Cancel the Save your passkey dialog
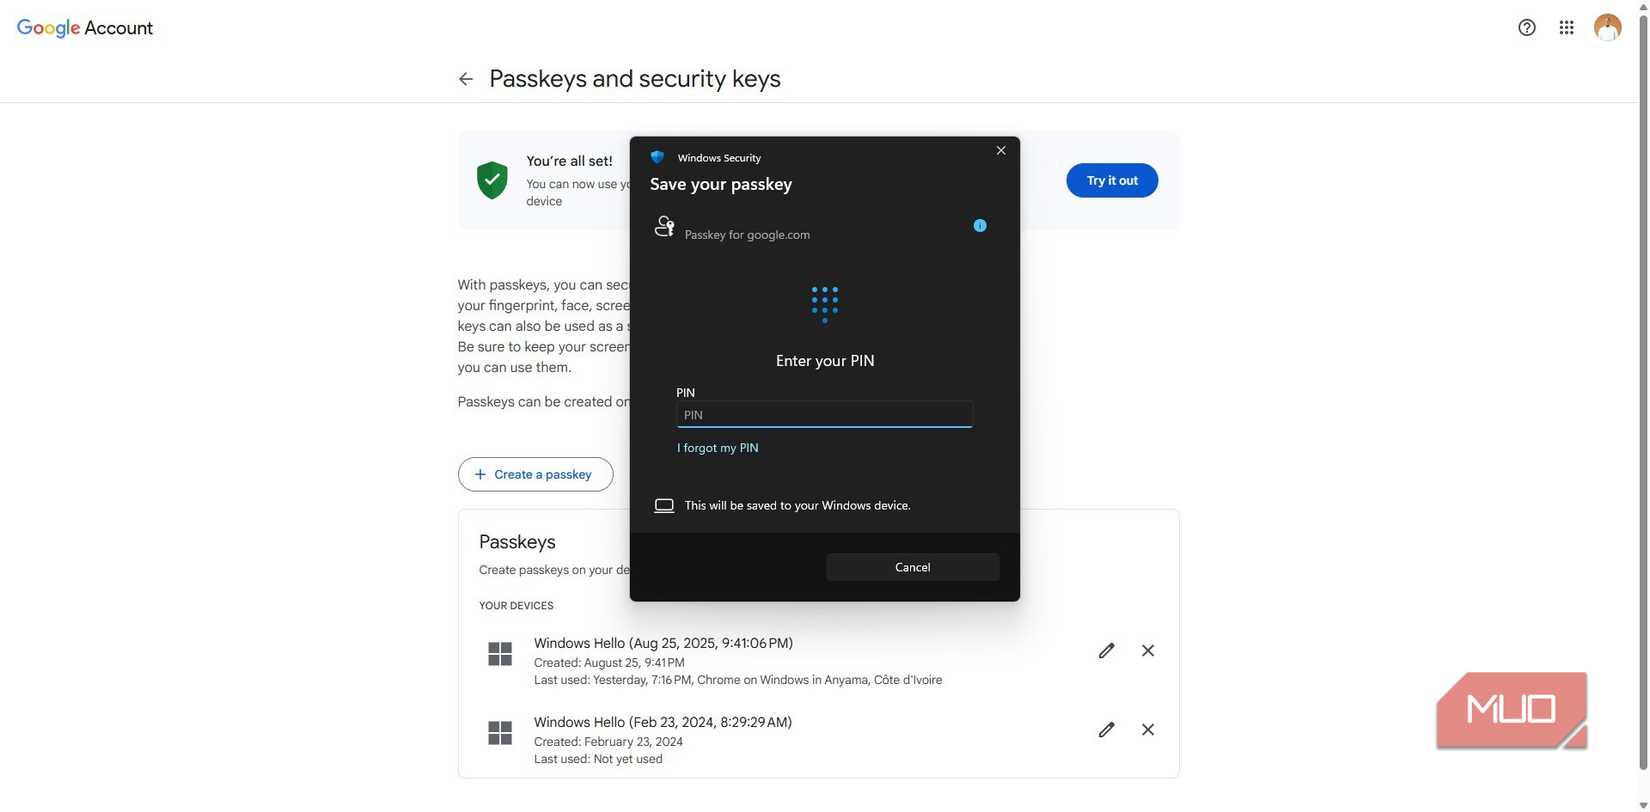 click(911, 567)
